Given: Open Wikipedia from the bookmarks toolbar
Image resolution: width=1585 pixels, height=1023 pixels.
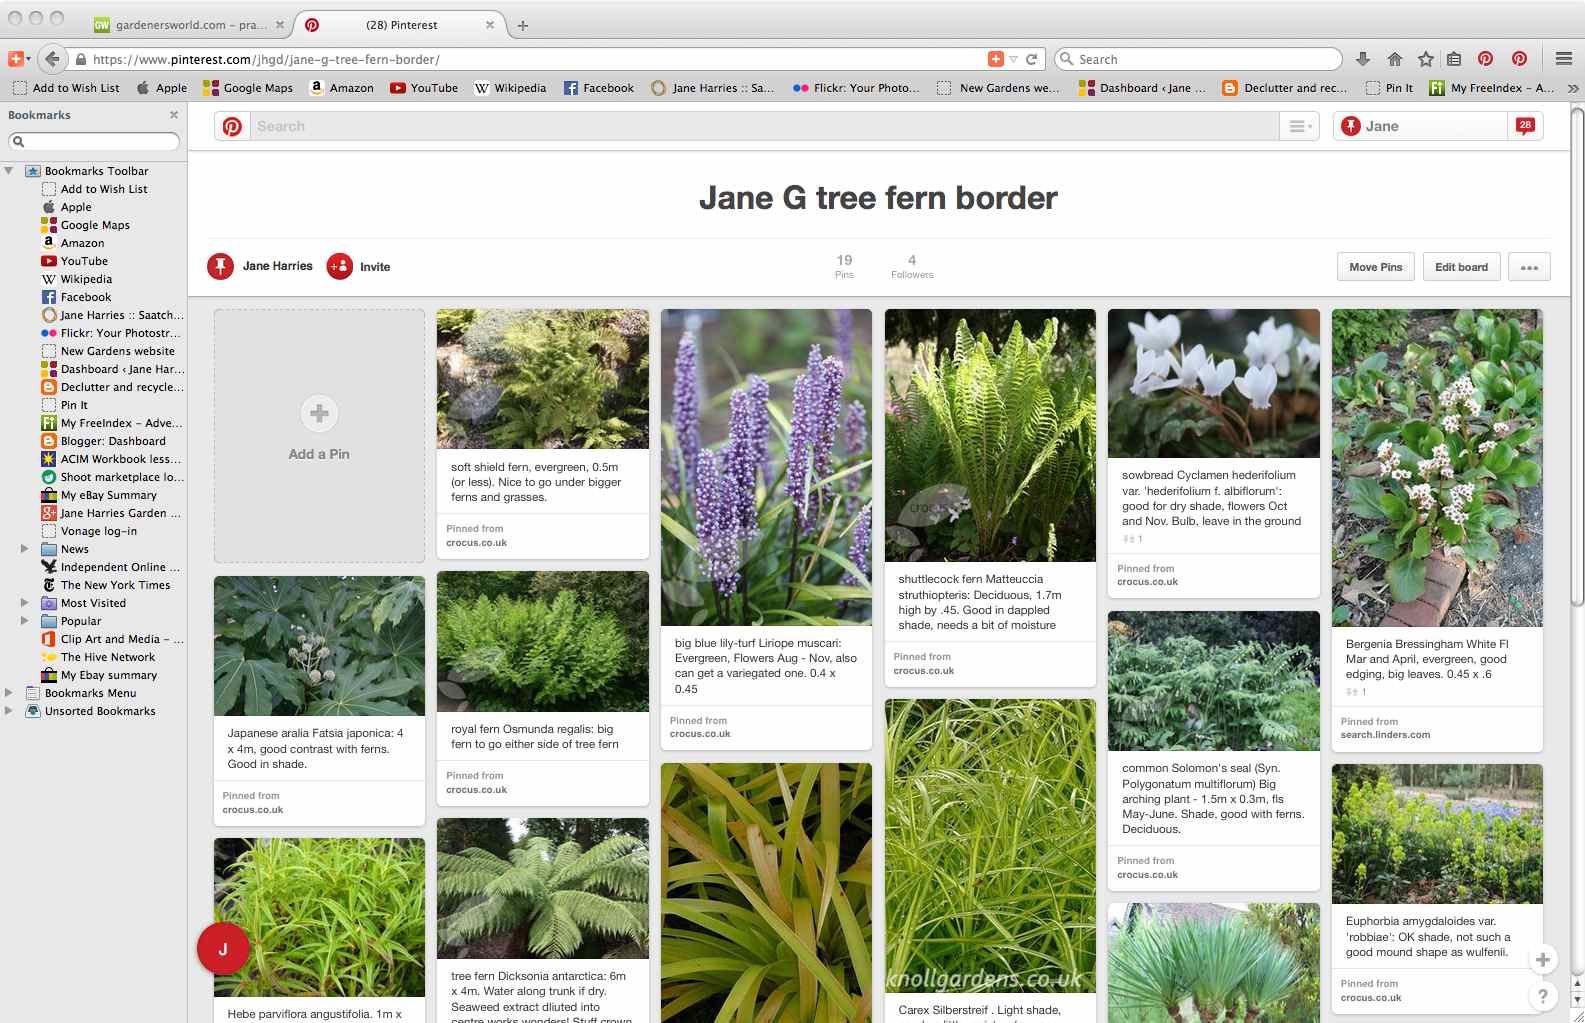Looking at the screenshot, I should (x=510, y=88).
